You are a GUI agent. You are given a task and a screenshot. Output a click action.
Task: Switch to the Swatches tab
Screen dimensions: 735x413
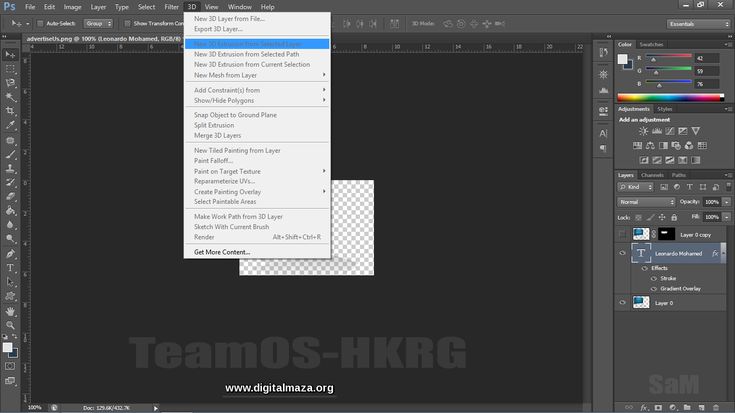click(x=652, y=44)
